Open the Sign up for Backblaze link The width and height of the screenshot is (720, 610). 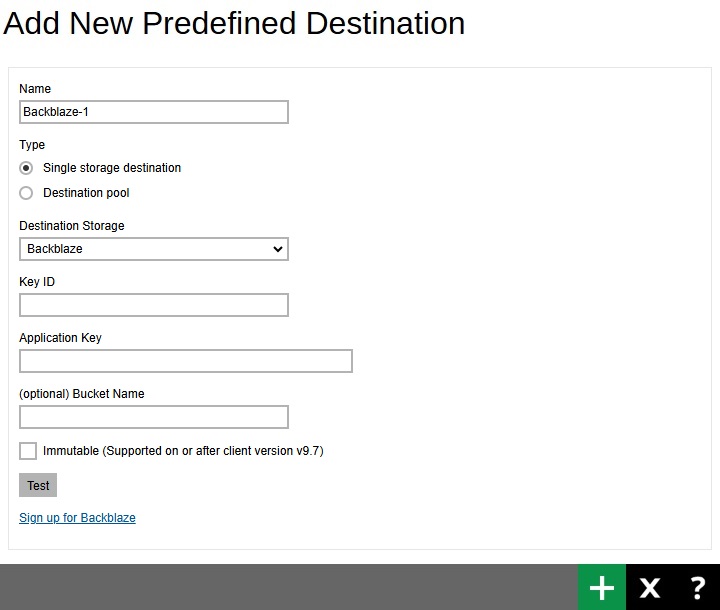coord(77,518)
